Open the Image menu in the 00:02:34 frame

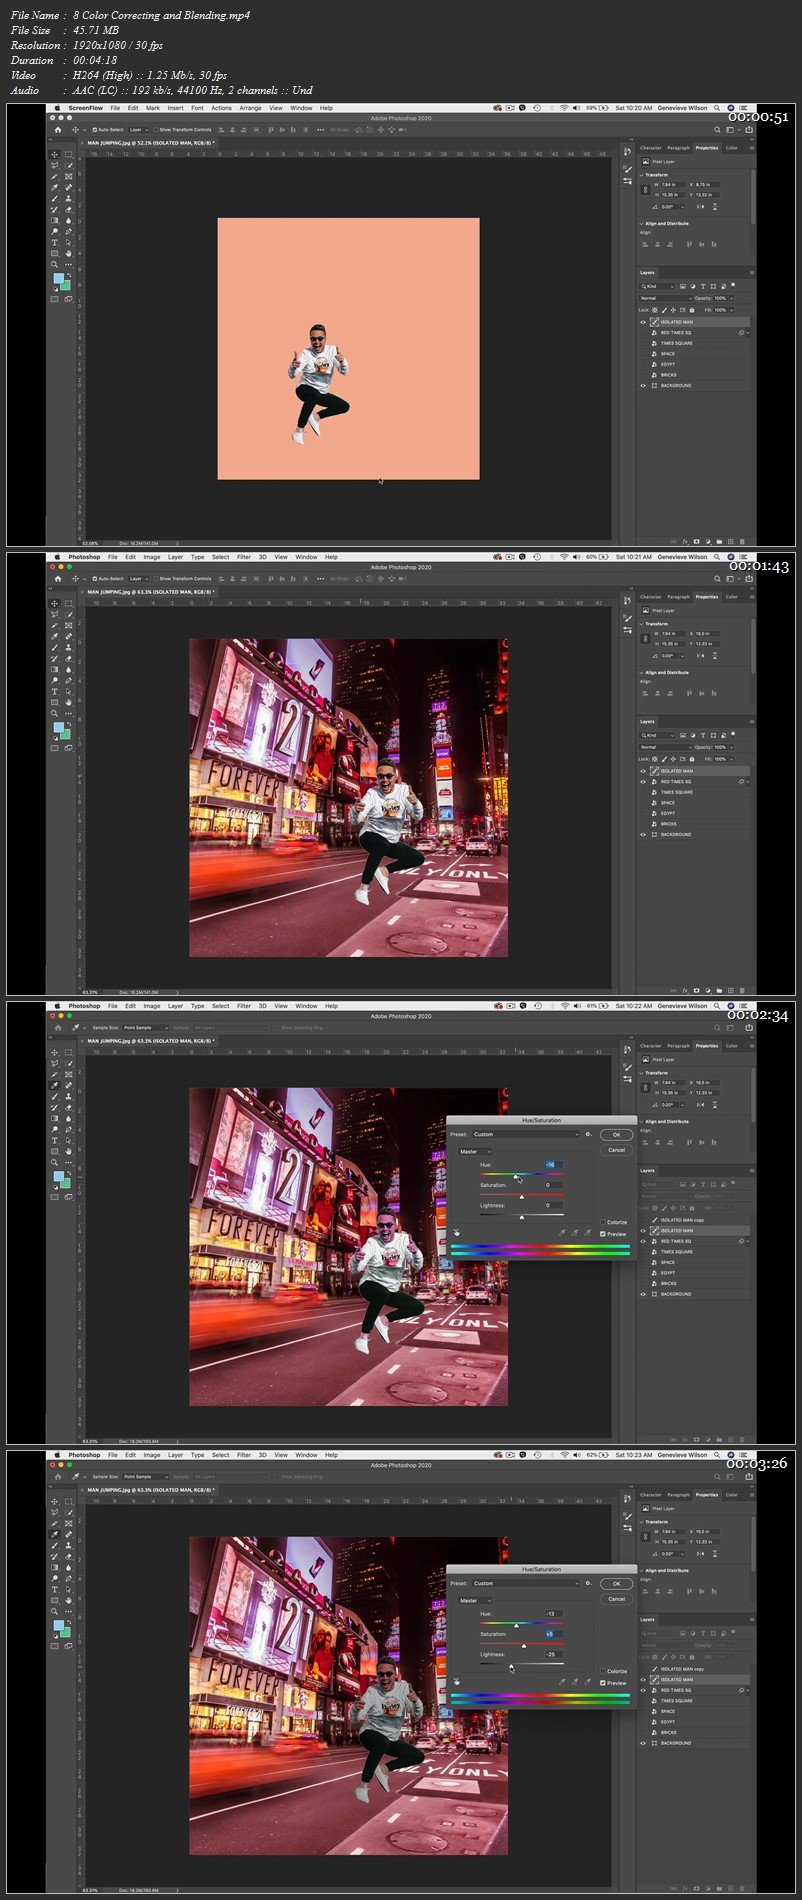point(152,1006)
